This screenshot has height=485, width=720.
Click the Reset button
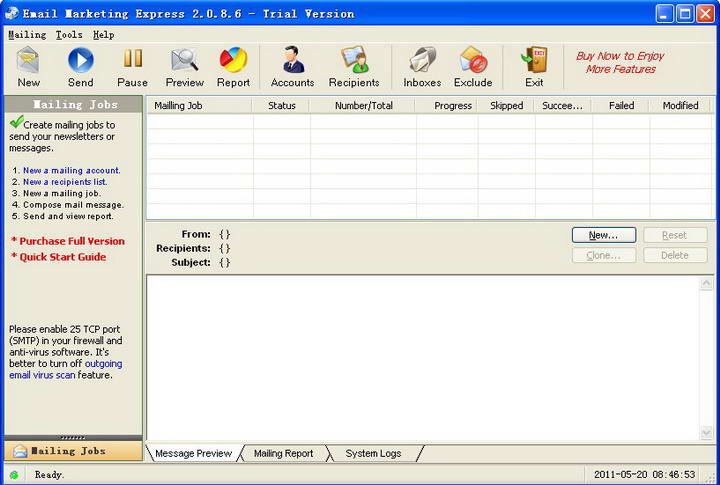coord(675,235)
